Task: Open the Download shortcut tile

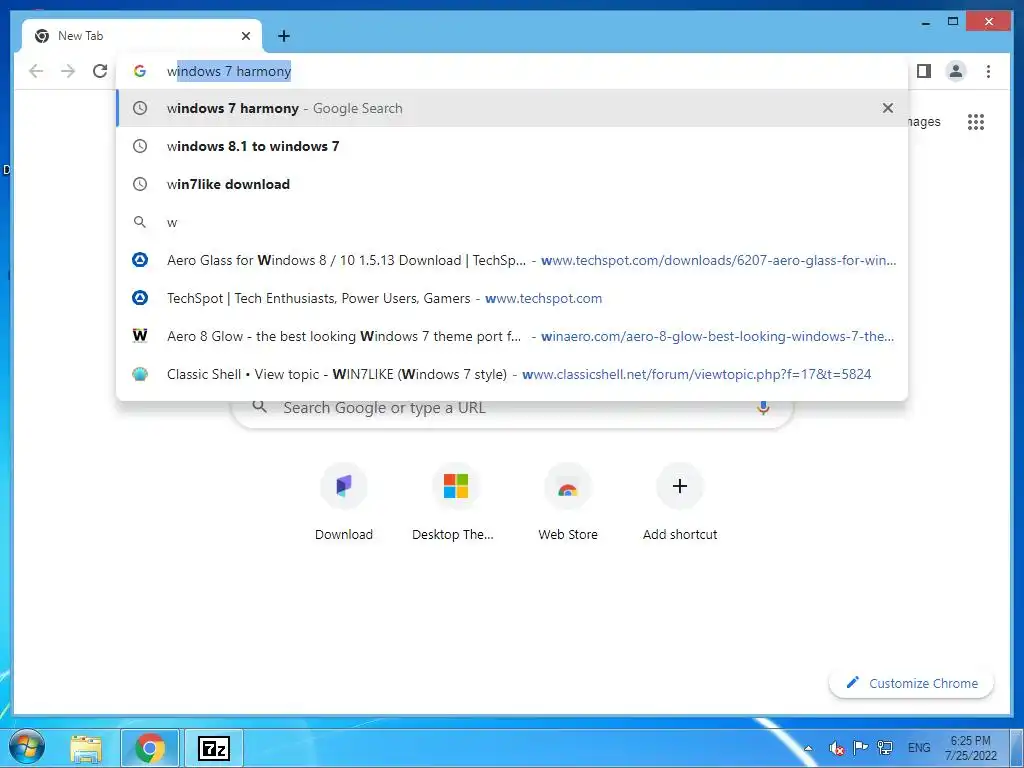Action: (344, 503)
